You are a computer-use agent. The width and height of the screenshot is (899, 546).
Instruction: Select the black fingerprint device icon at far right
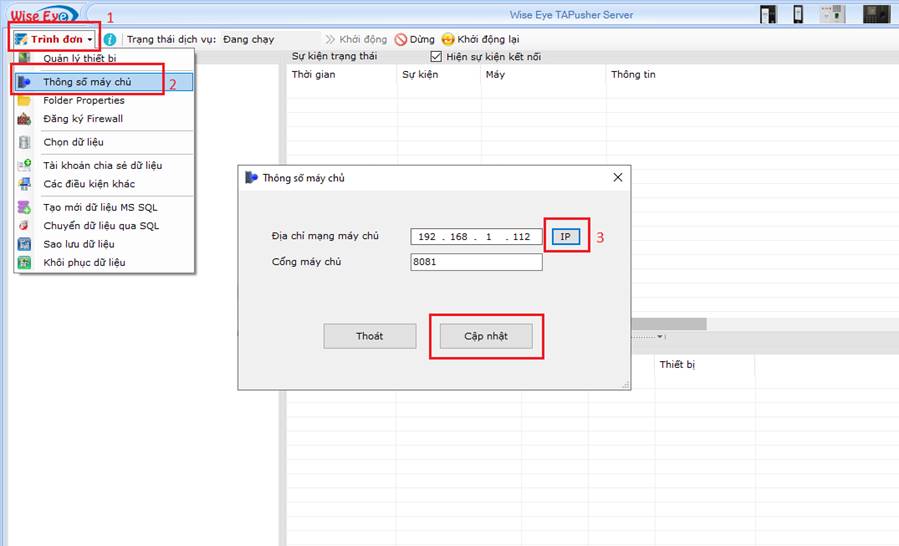877,14
